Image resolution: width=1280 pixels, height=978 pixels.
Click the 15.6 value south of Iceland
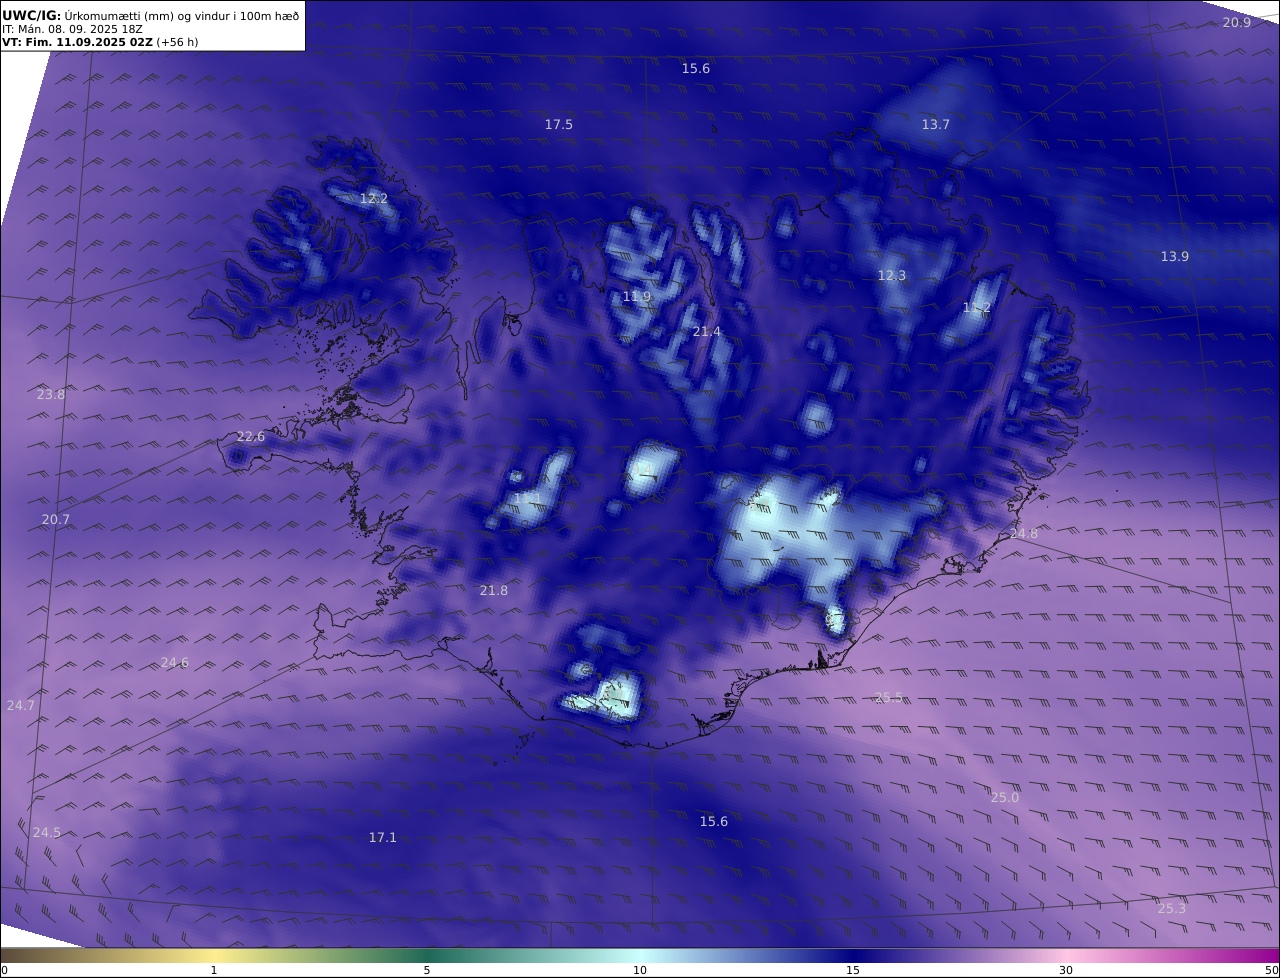(714, 821)
